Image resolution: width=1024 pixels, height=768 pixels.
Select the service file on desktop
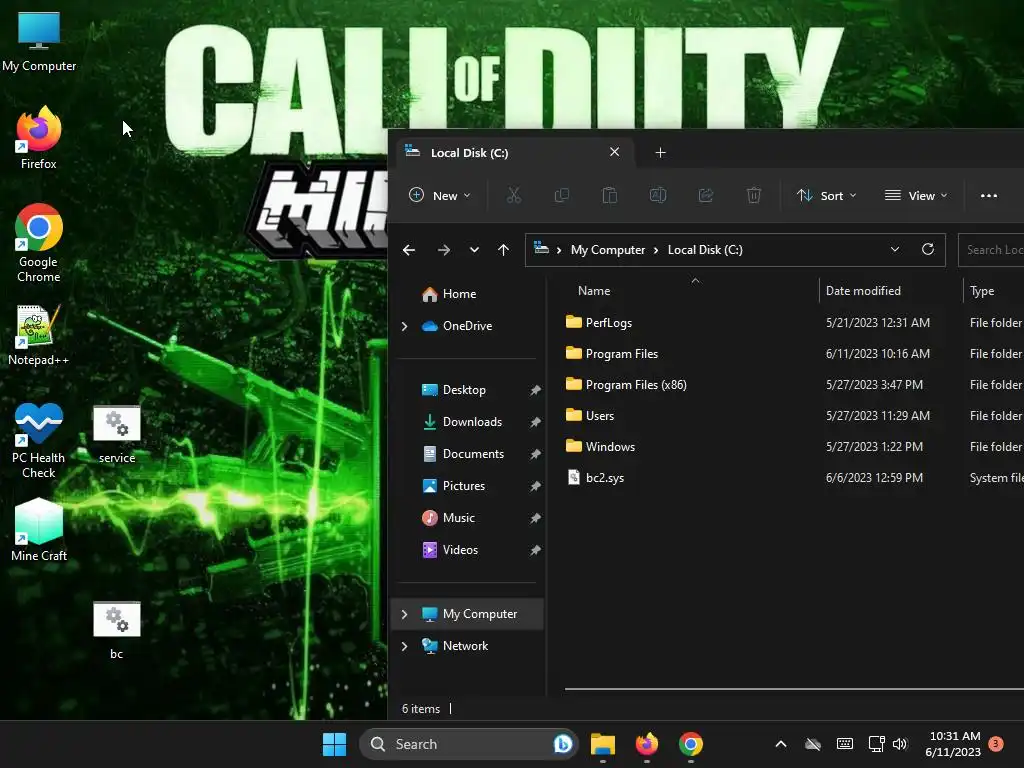[x=117, y=435]
